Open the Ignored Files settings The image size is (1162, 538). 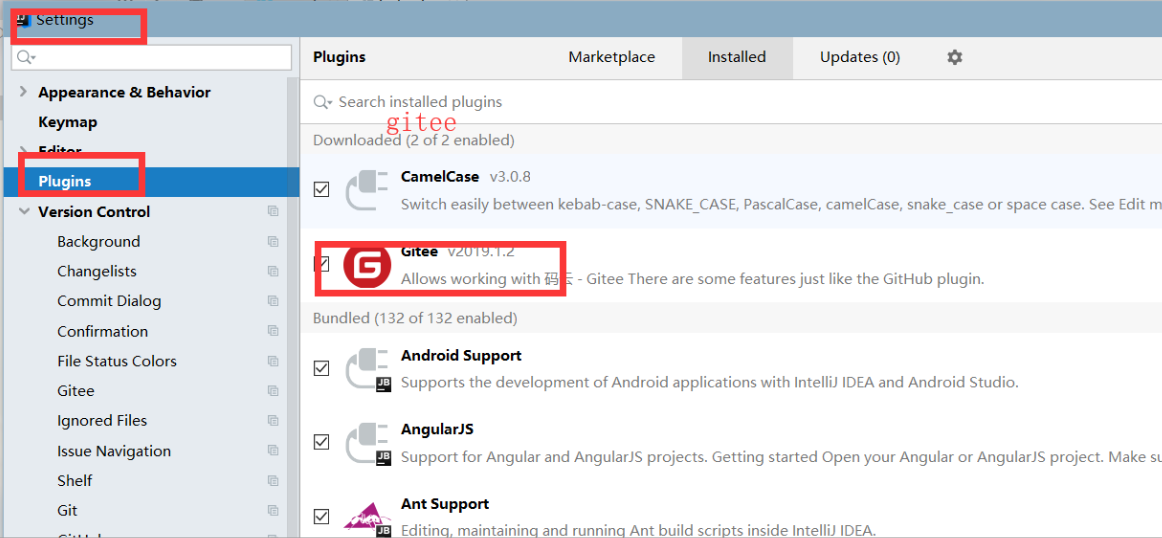point(102,420)
